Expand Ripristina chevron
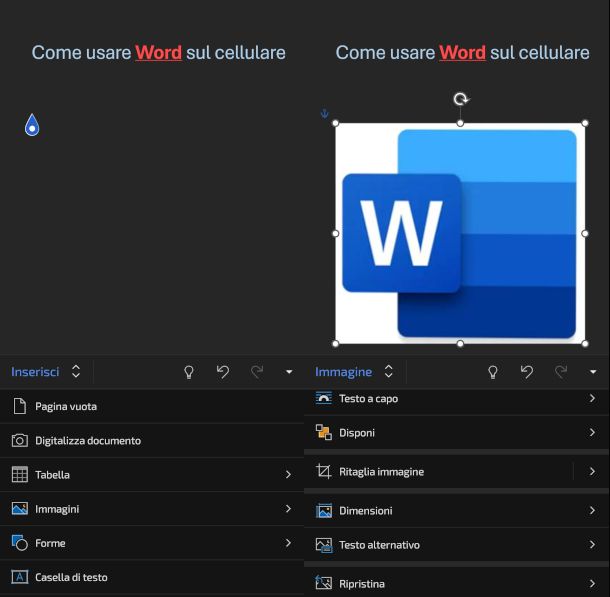This screenshot has width=610, height=597. click(x=592, y=584)
